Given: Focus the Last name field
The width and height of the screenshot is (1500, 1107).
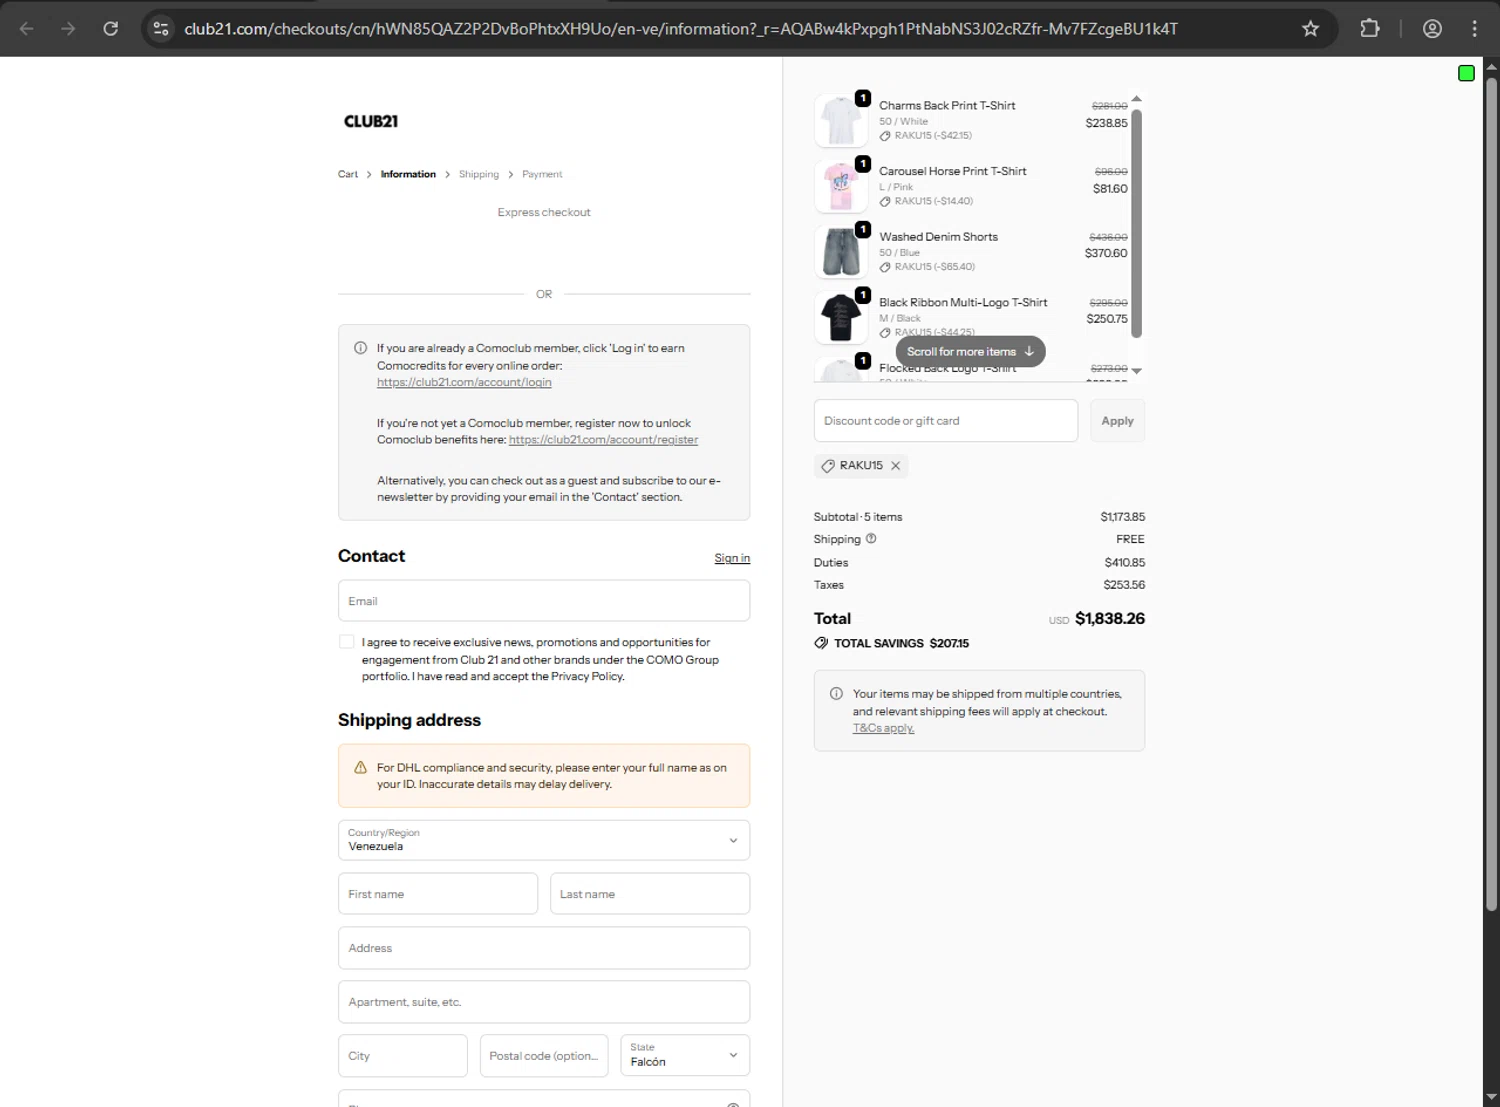Looking at the screenshot, I should pyautogui.click(x=650, y=894).
